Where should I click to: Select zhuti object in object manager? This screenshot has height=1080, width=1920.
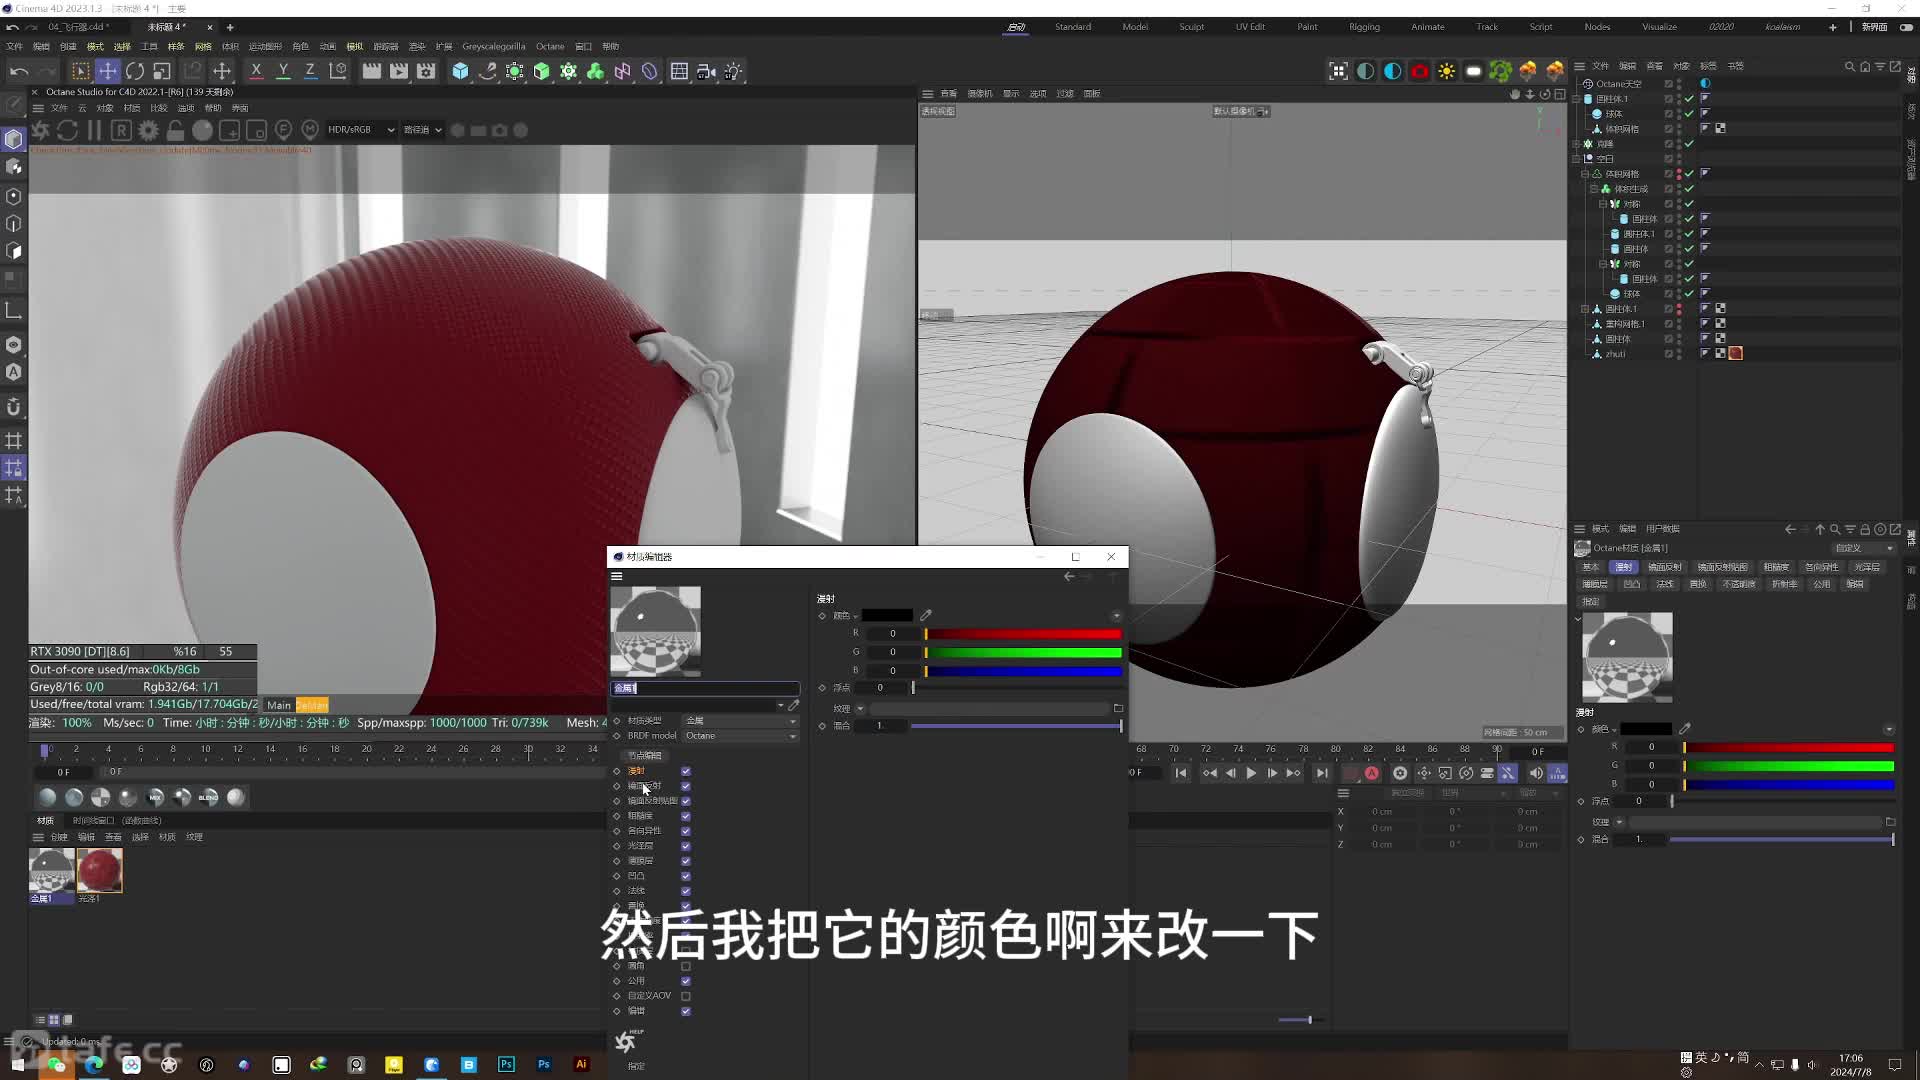[1615, 354]
